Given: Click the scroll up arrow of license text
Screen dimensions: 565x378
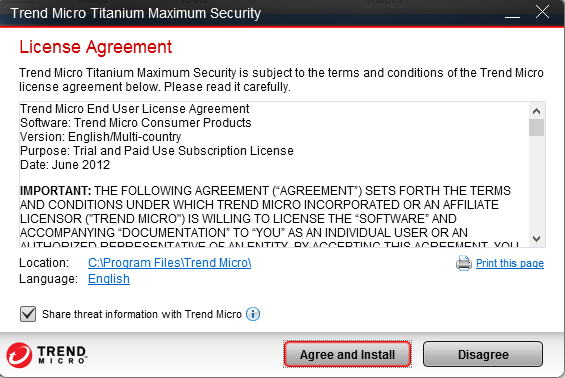Looking at the screenshot, I should pos(537,111).
